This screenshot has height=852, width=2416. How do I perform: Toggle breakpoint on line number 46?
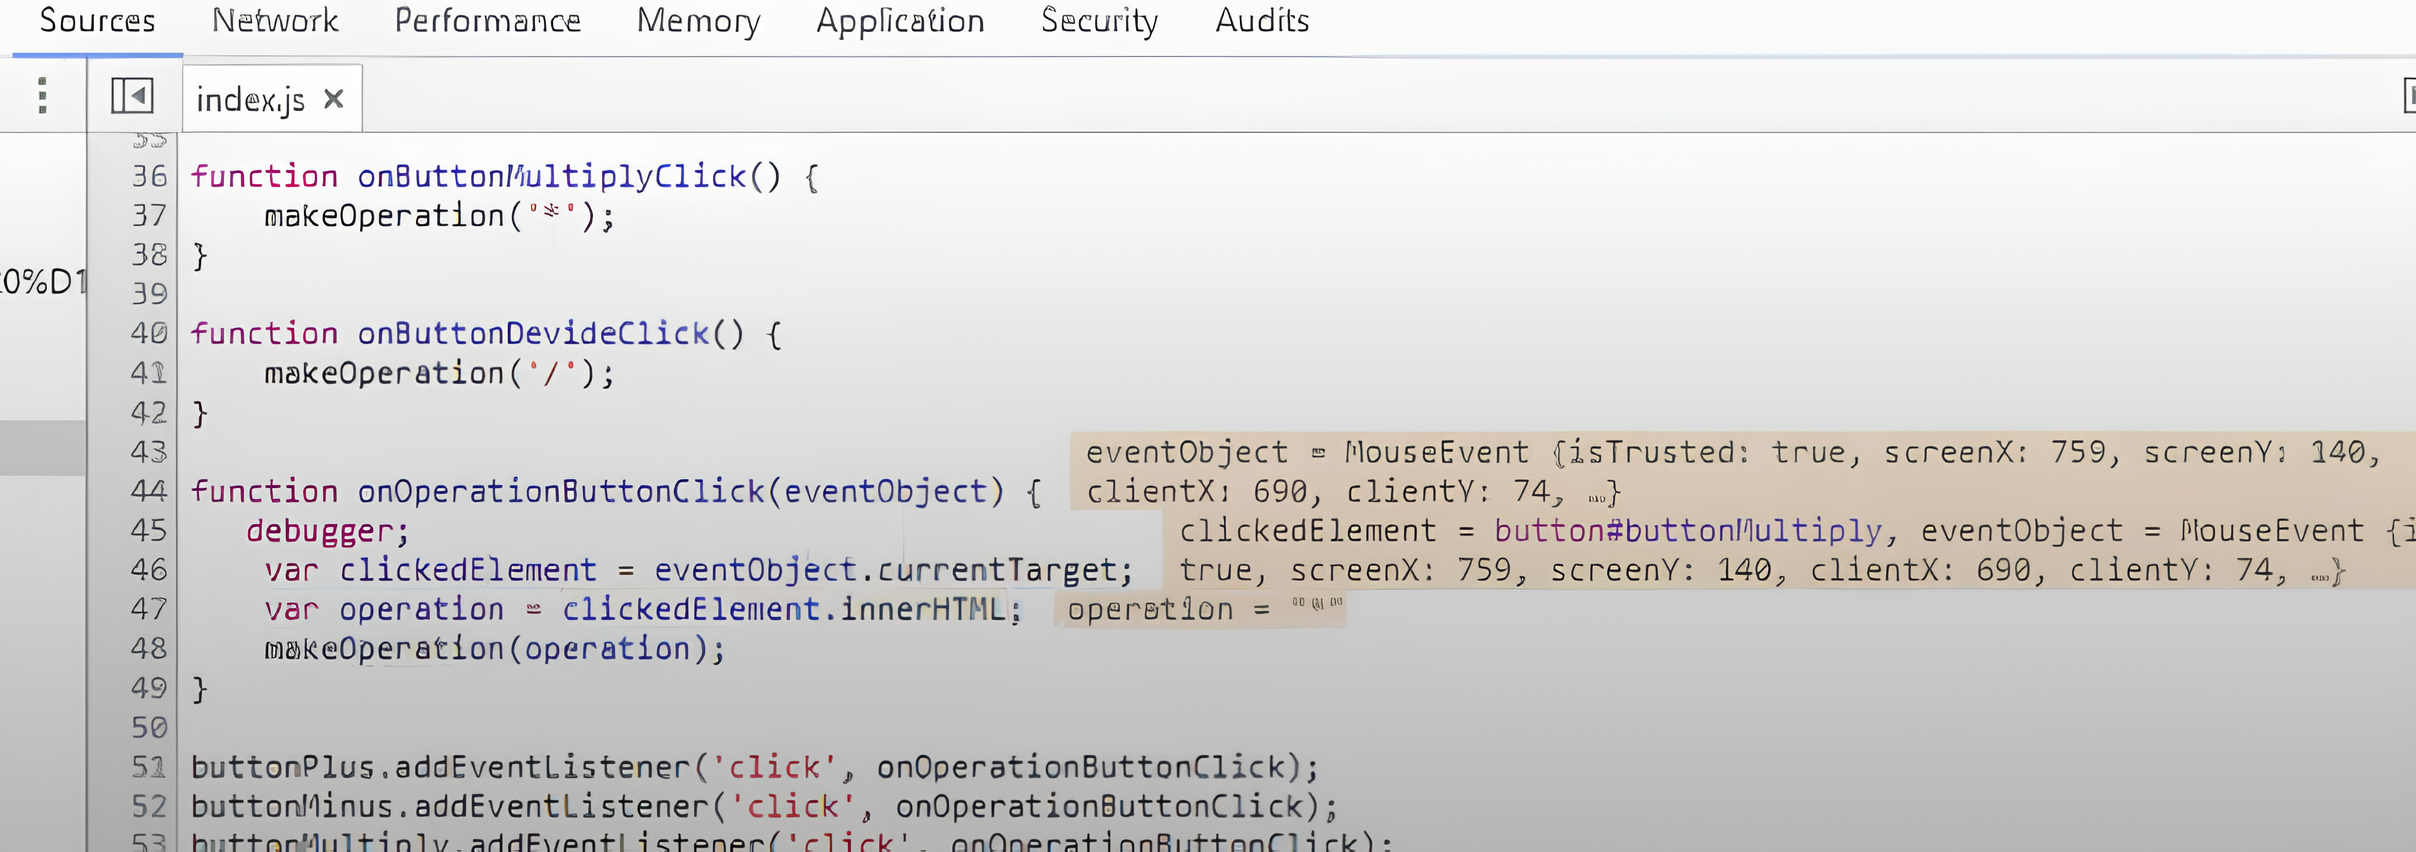(148, 570)
